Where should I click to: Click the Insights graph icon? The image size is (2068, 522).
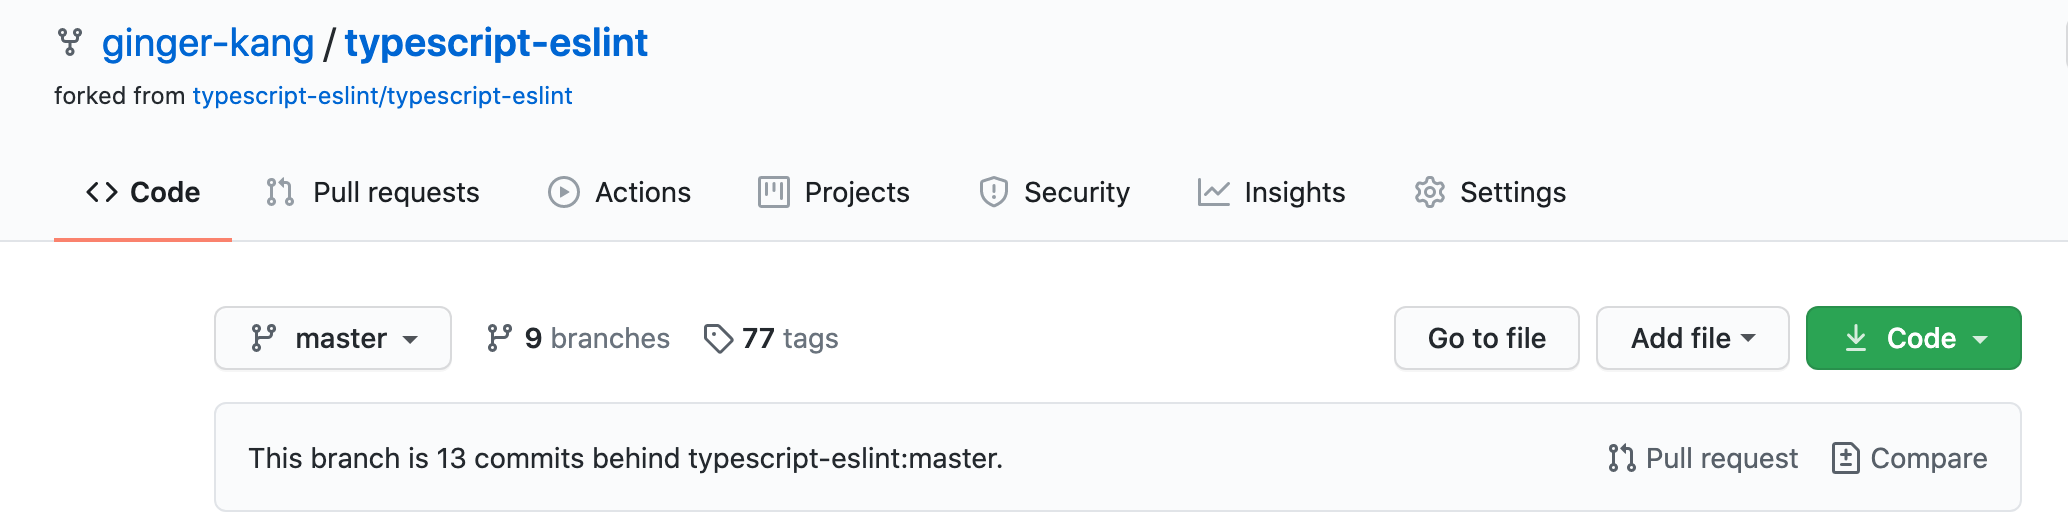1213,192
